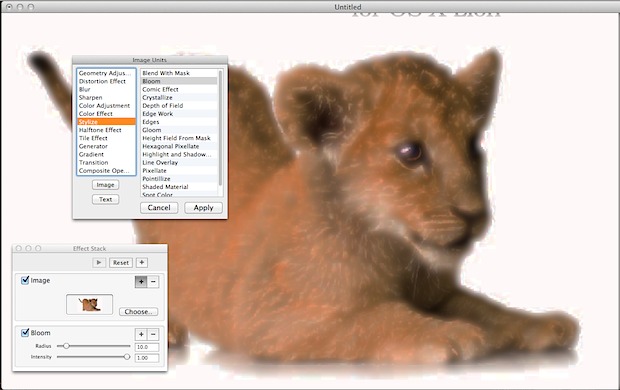Image resolution: width=620 pixels, height=390 pixels.
Task: Click the minus icon in Image row
Action: click(x=153, y=282)
